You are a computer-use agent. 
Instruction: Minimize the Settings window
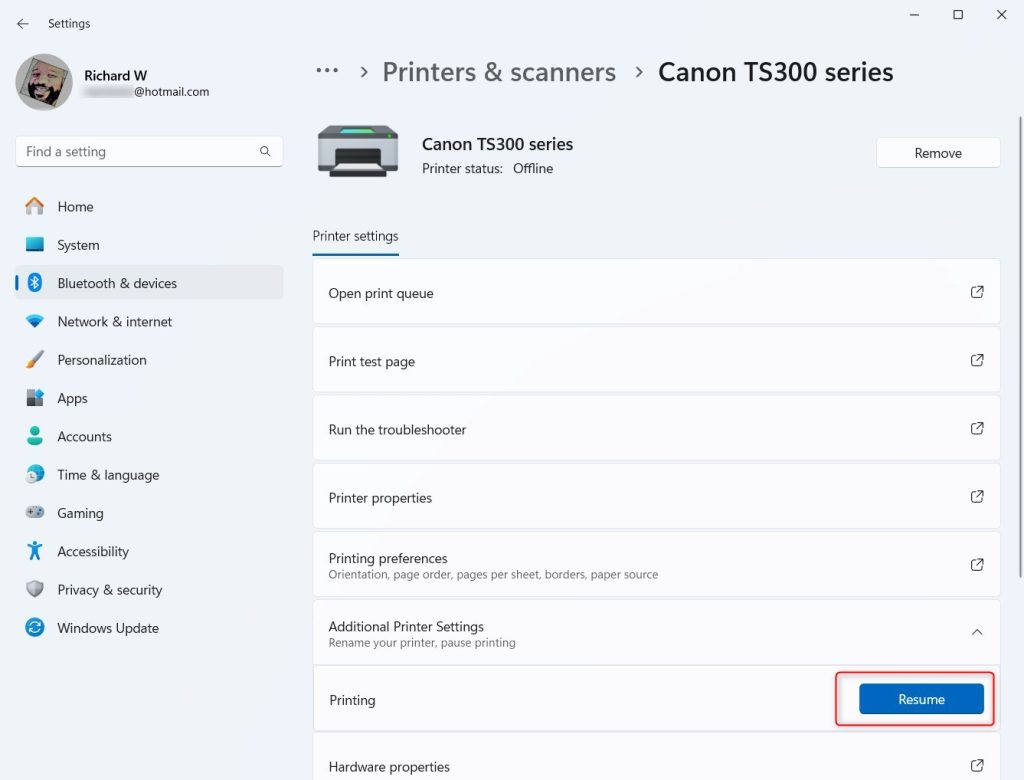[x=914, y=14]
